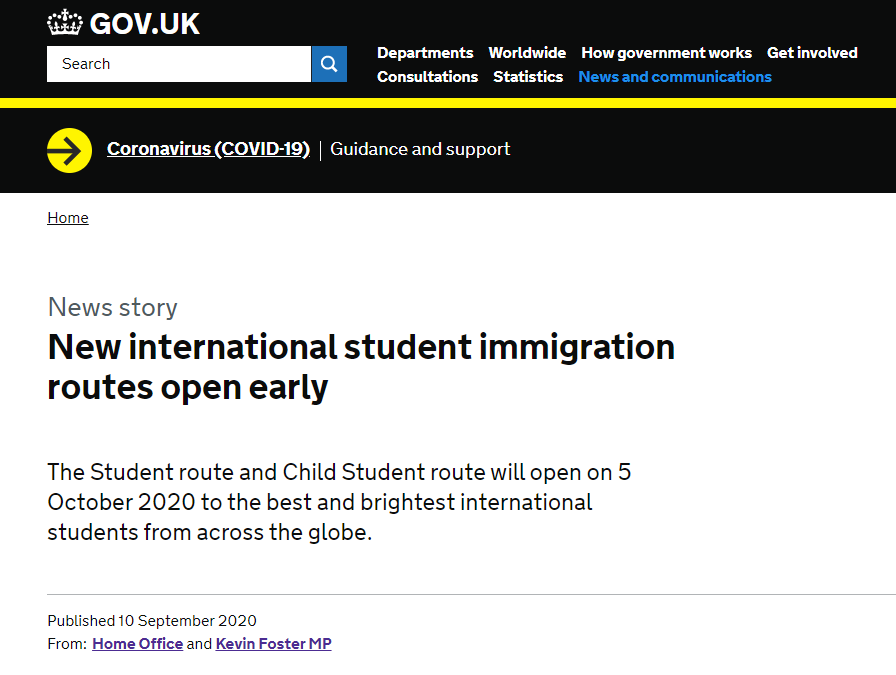Go to the Home breadcrumb
The image size is (896, 675).
click(x=68, y=218)
